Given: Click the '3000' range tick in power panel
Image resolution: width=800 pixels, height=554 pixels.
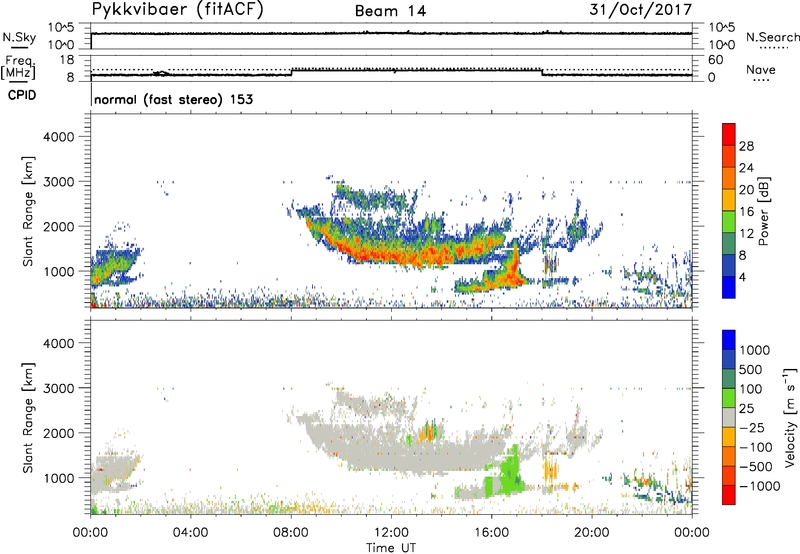Looking at the screenshot, I should [x=58, y=182].
